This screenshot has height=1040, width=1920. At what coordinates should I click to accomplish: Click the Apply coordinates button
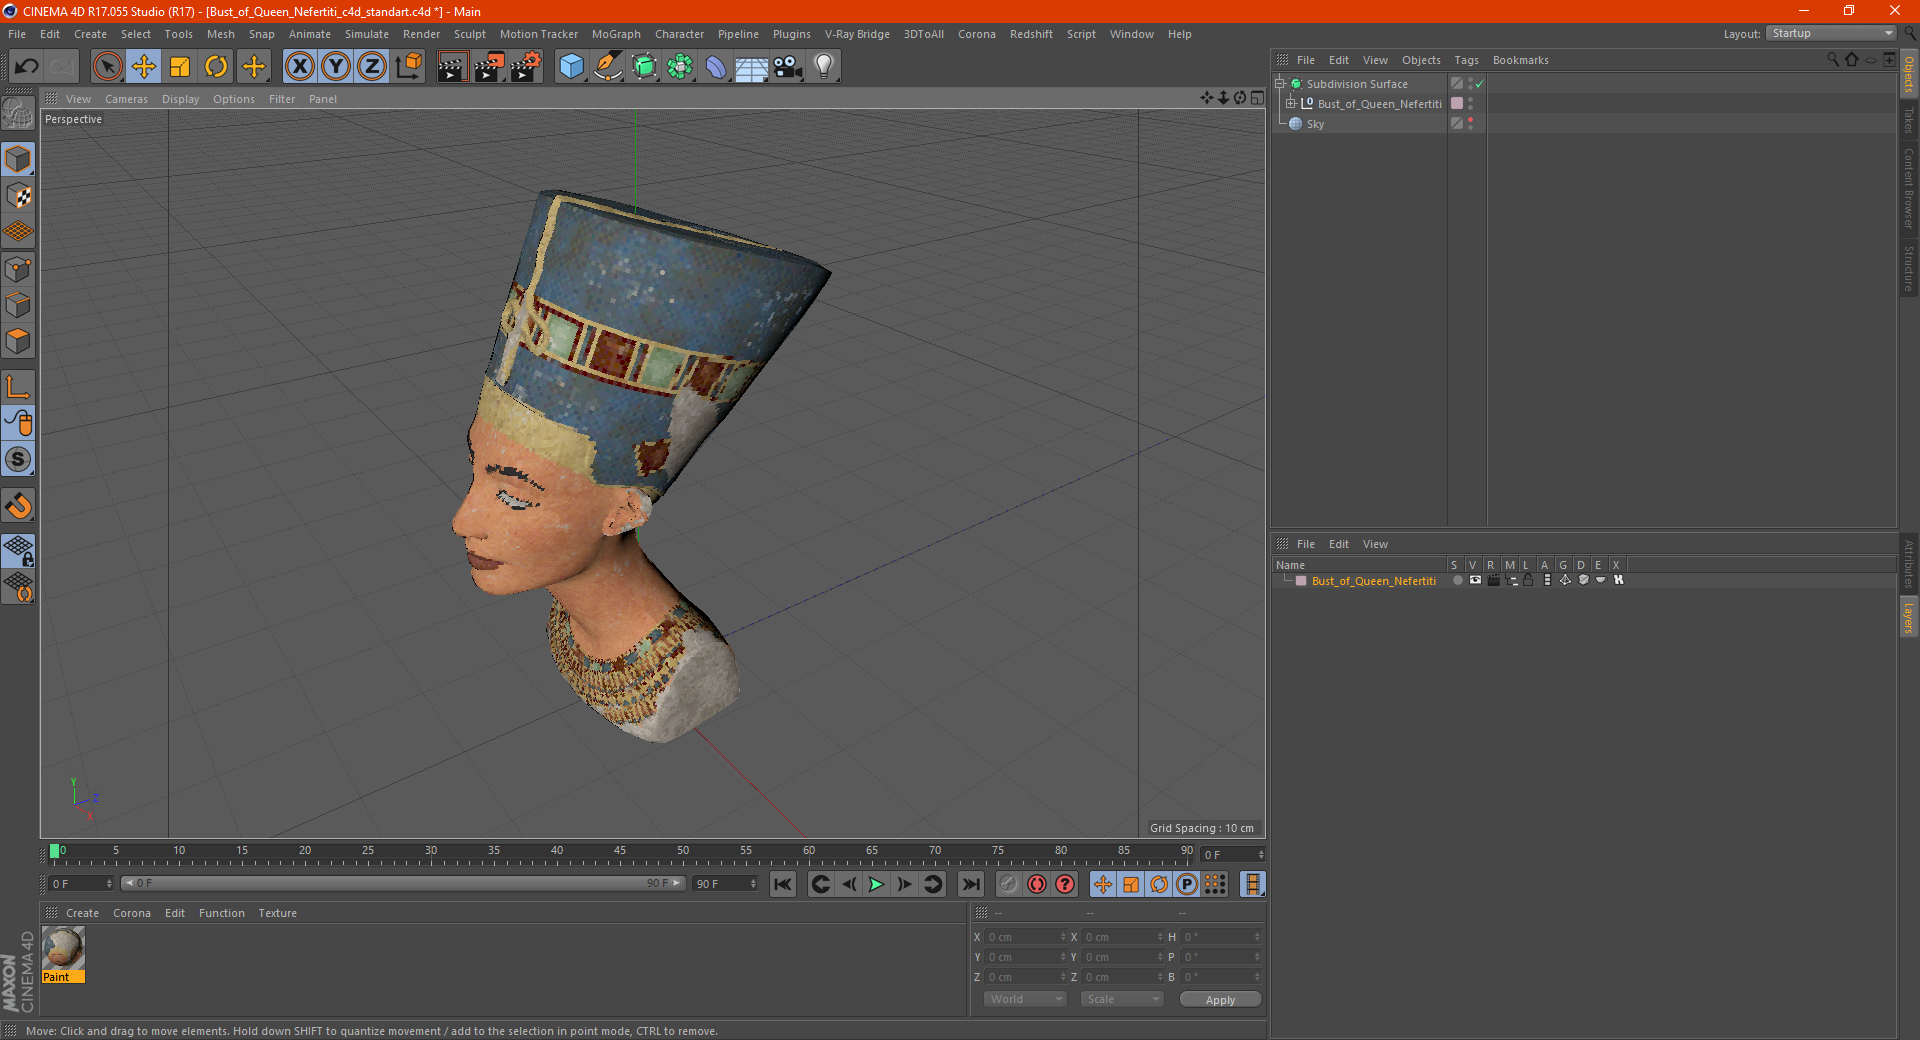coord(1220,1000)
